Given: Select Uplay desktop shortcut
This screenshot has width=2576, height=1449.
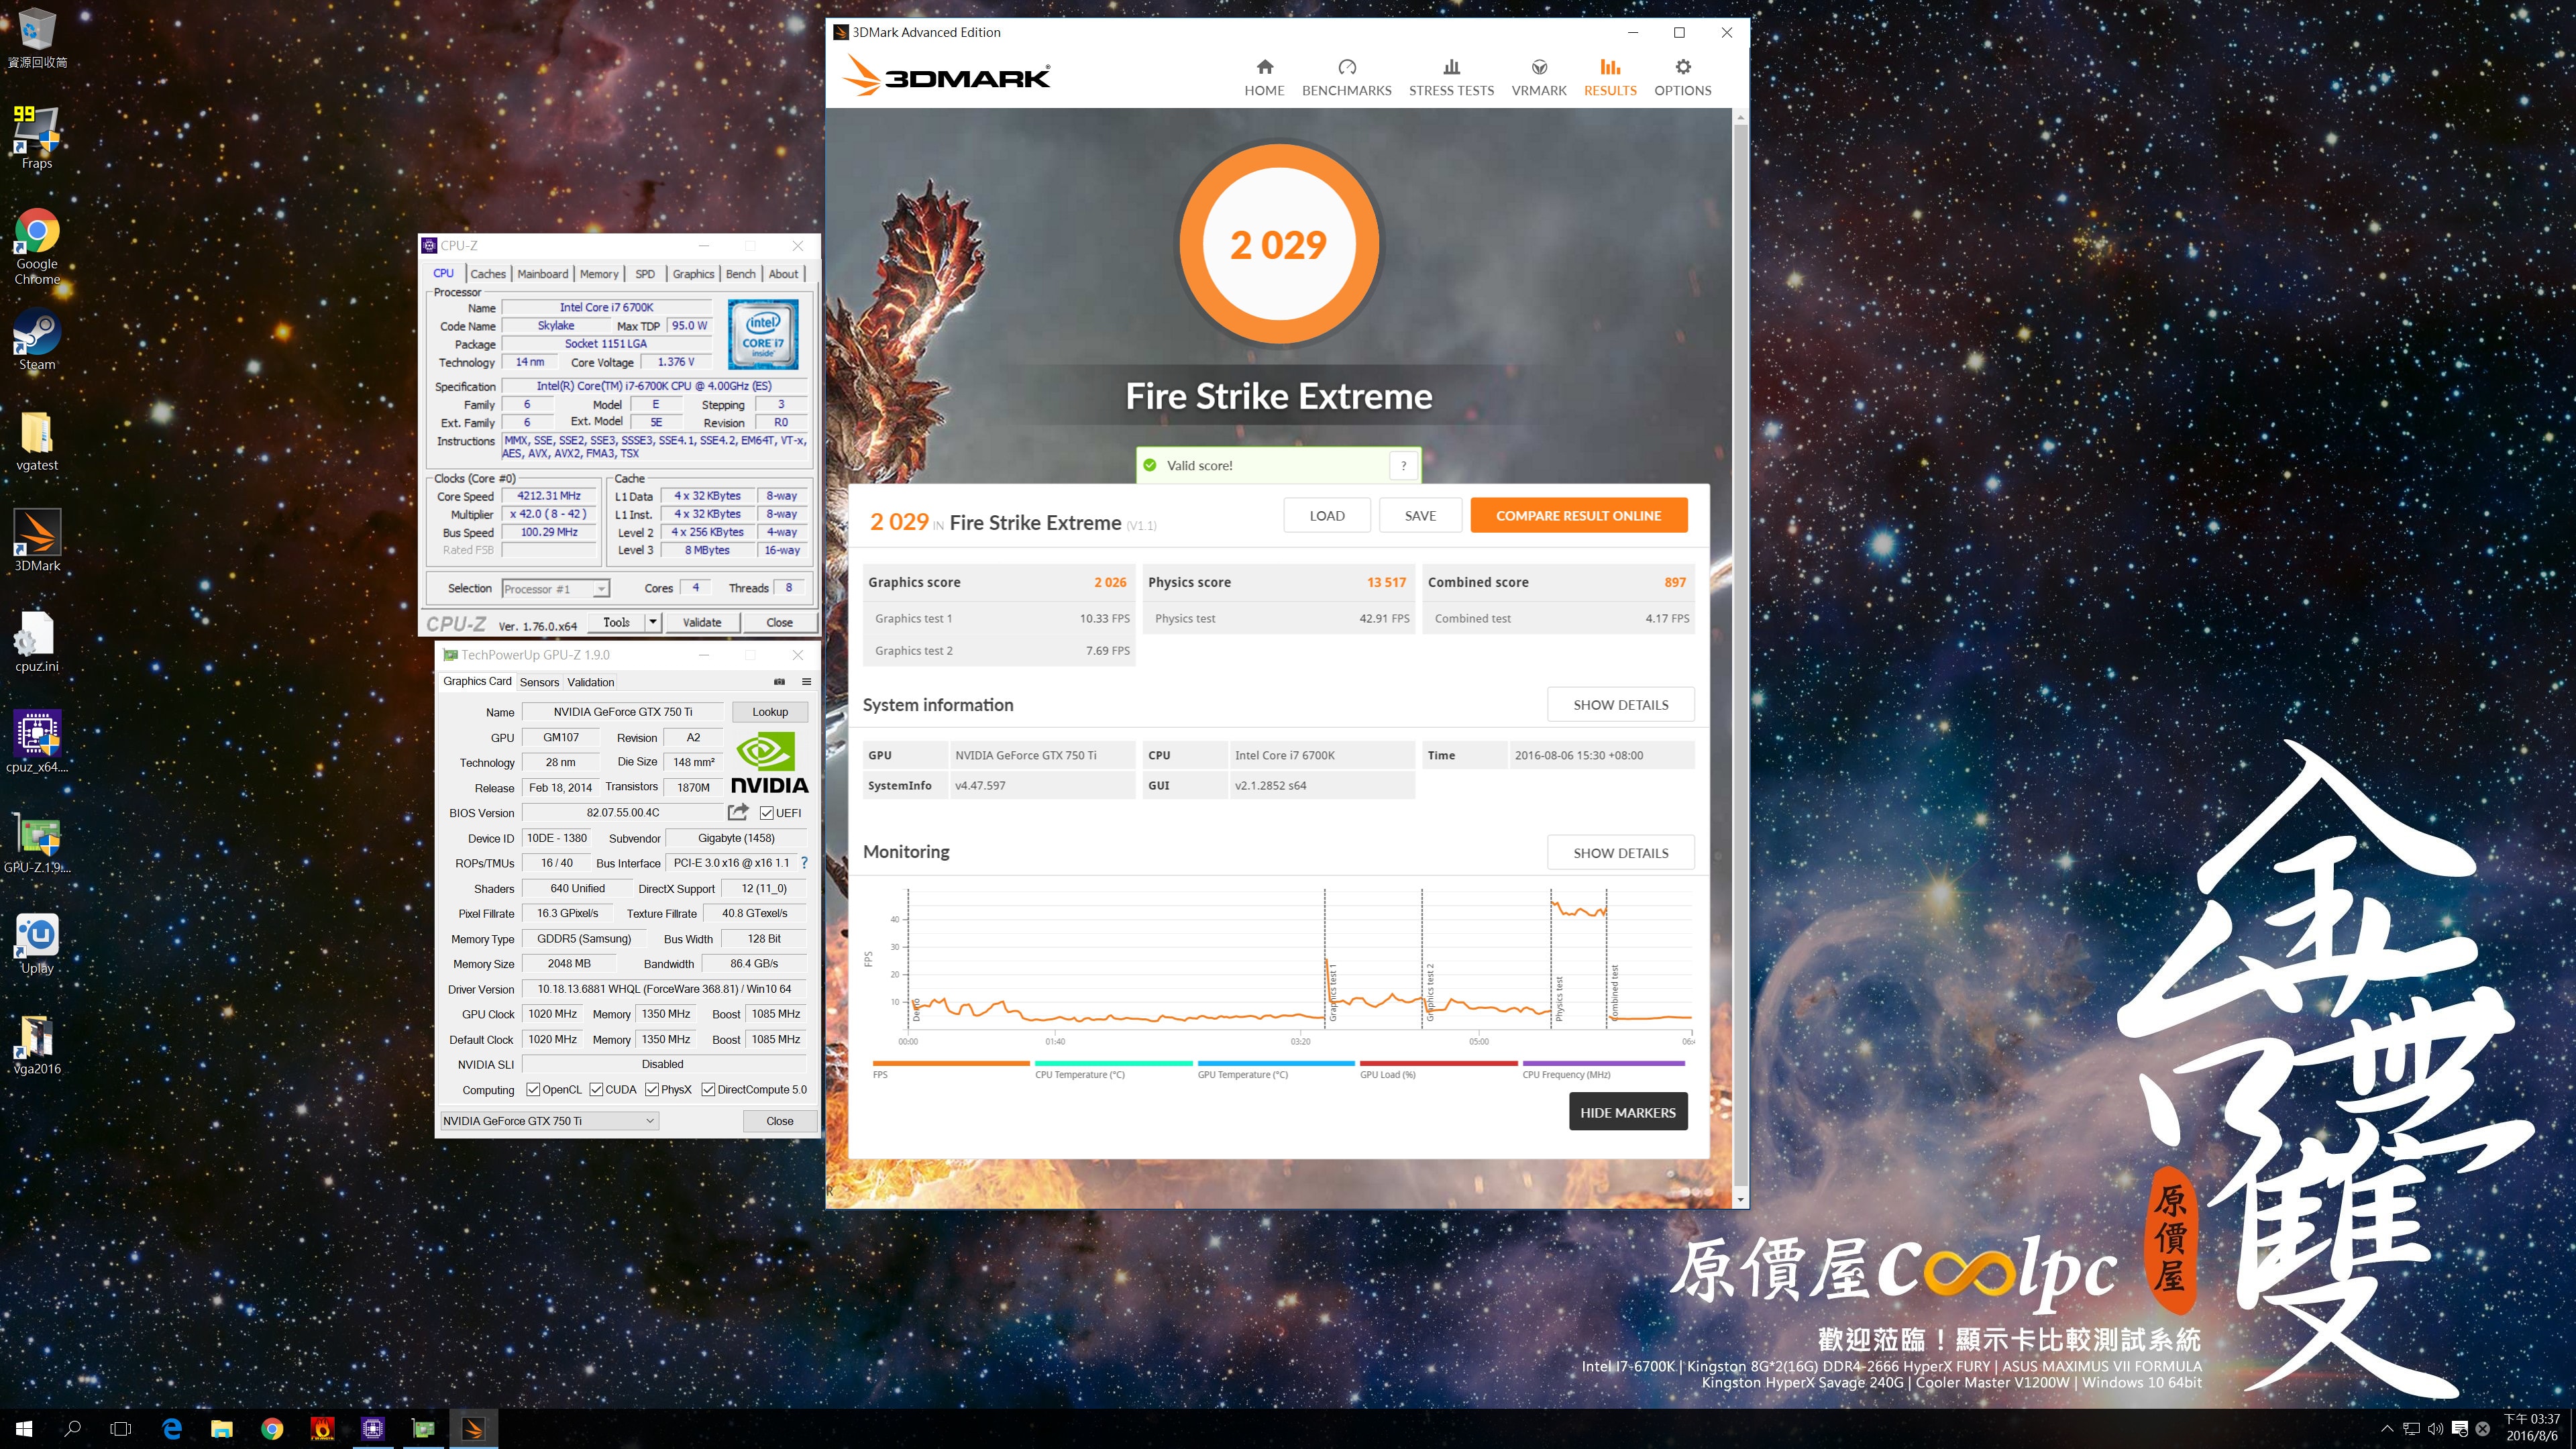Looking at the screenshot, I should [x=37, y=944].
